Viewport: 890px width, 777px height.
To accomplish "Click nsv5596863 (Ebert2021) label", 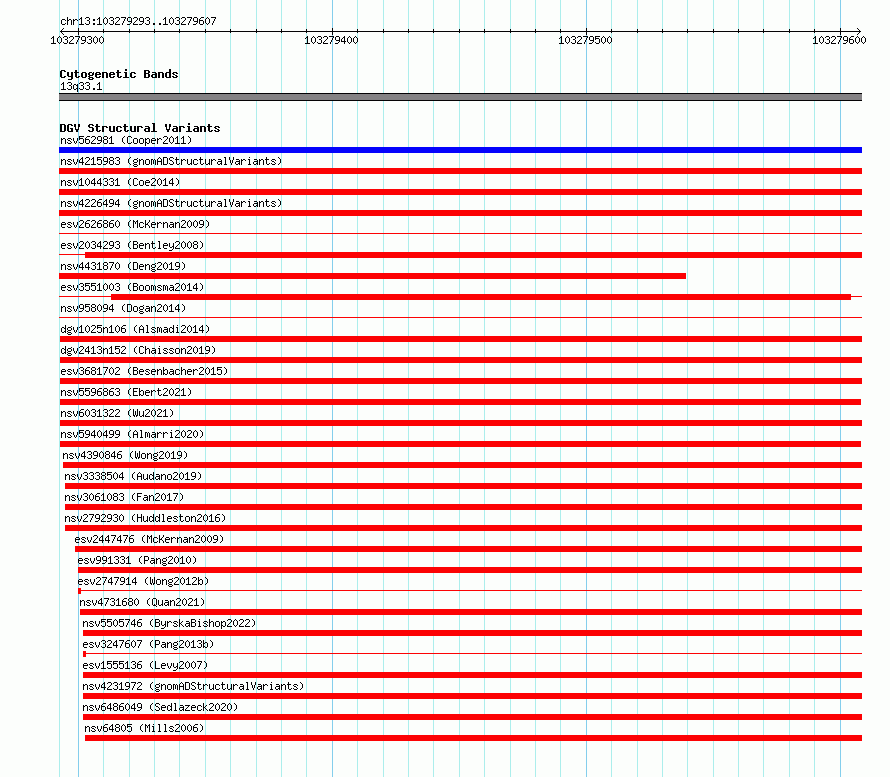I will pyautogui.click(x=126, y=392).
